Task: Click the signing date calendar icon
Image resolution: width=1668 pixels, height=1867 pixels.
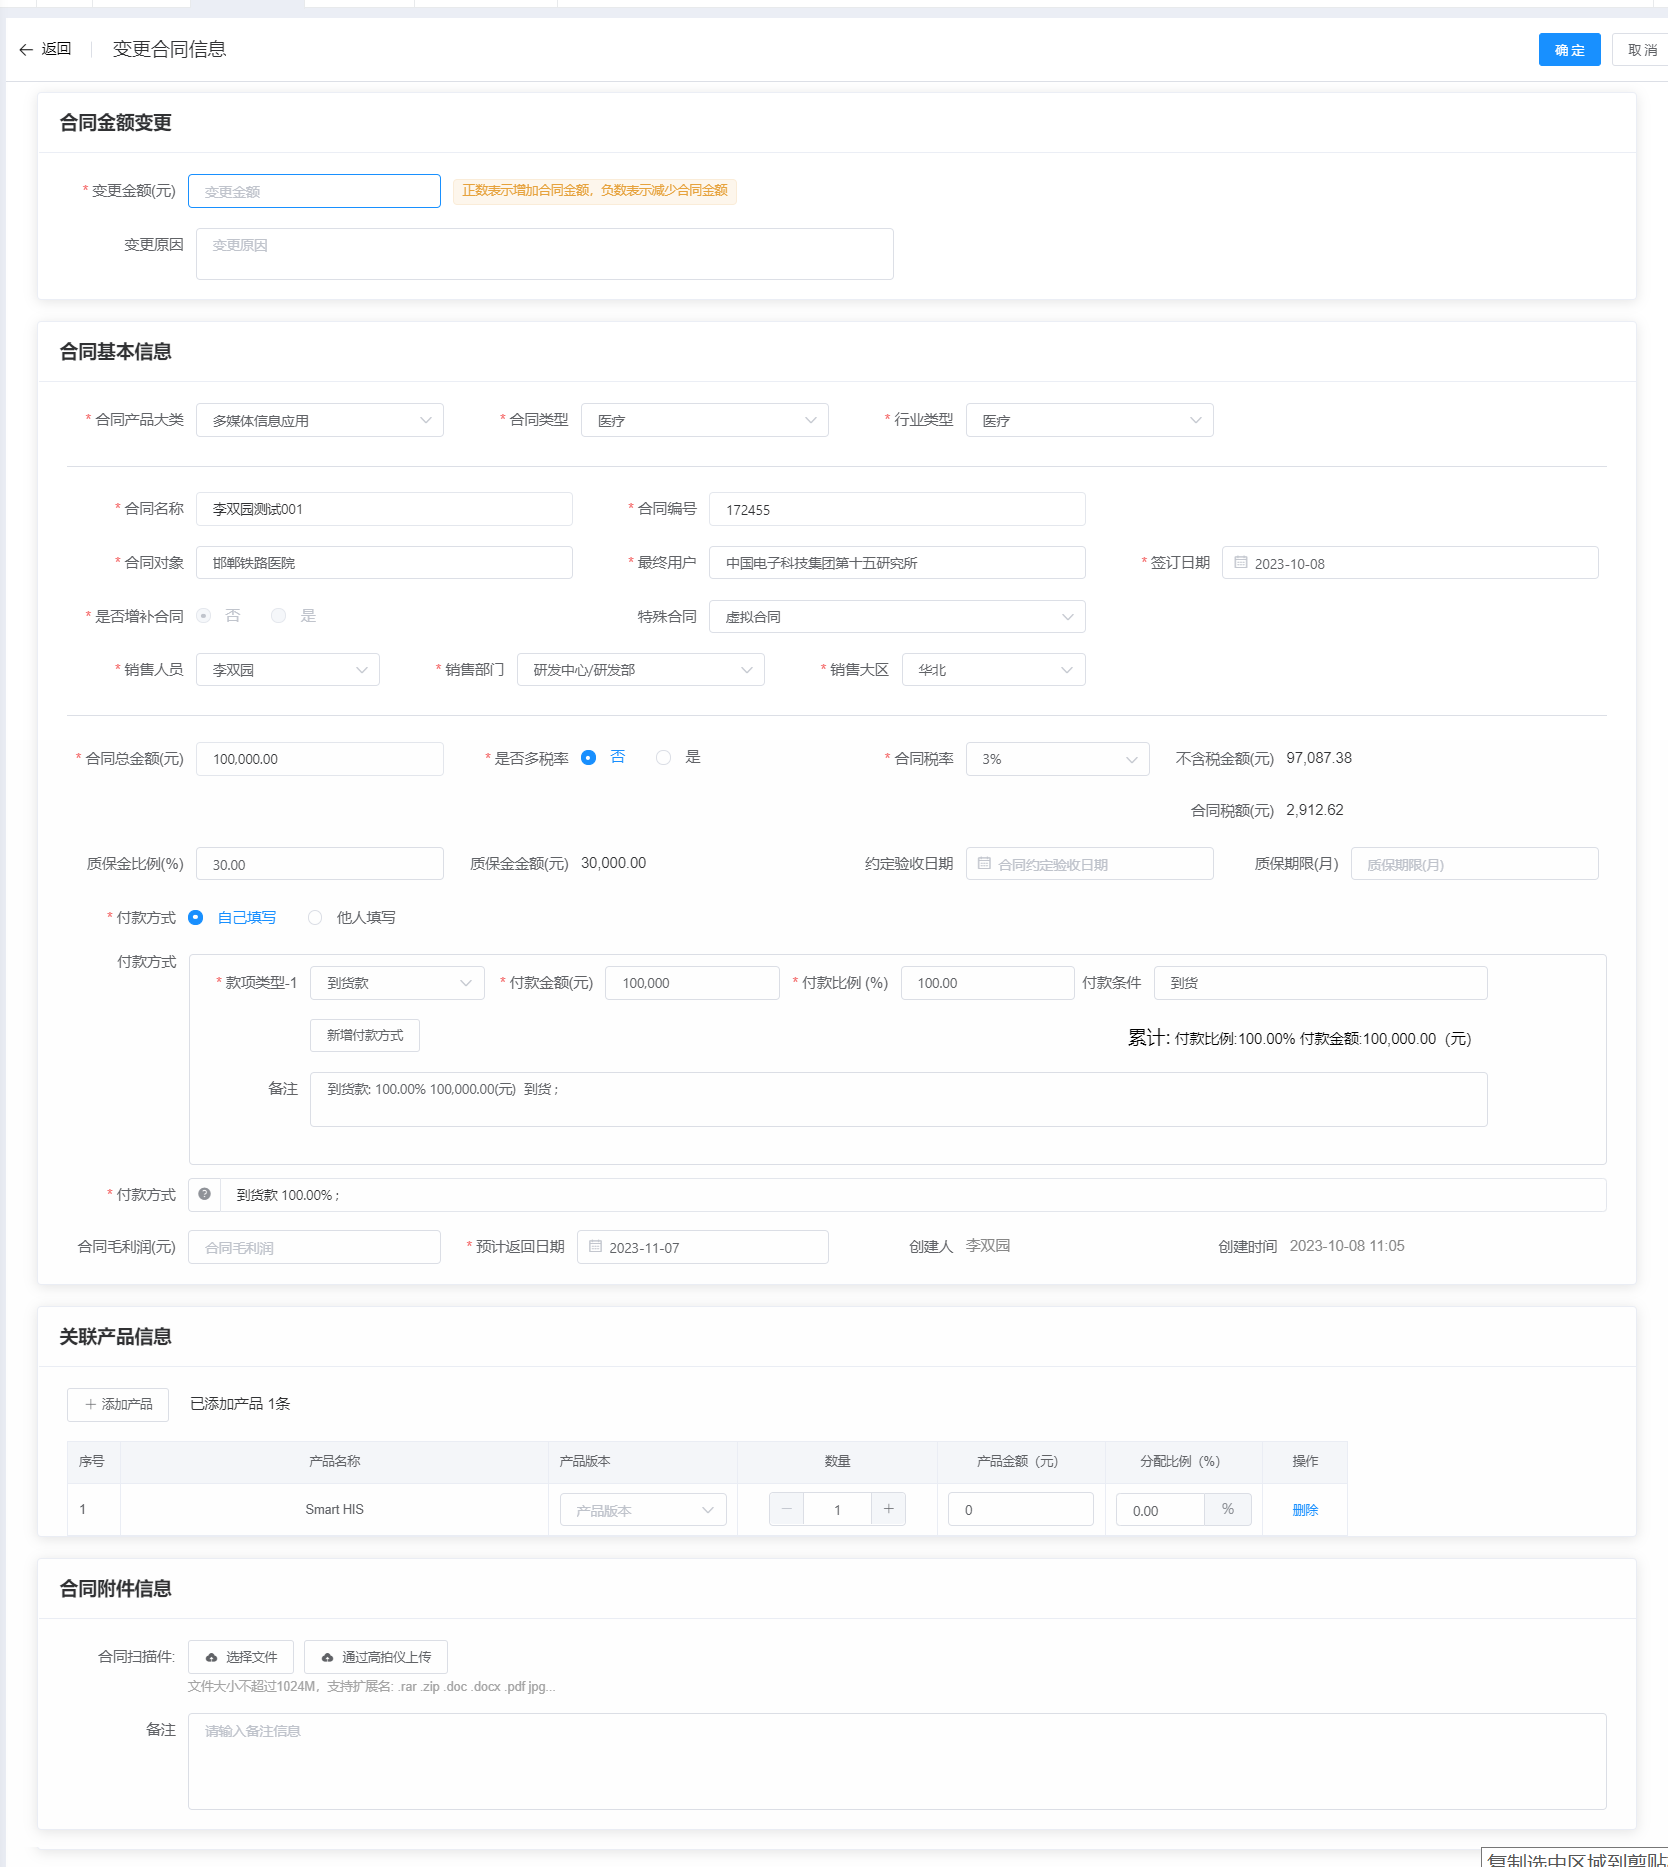Action: (1240, 563)
